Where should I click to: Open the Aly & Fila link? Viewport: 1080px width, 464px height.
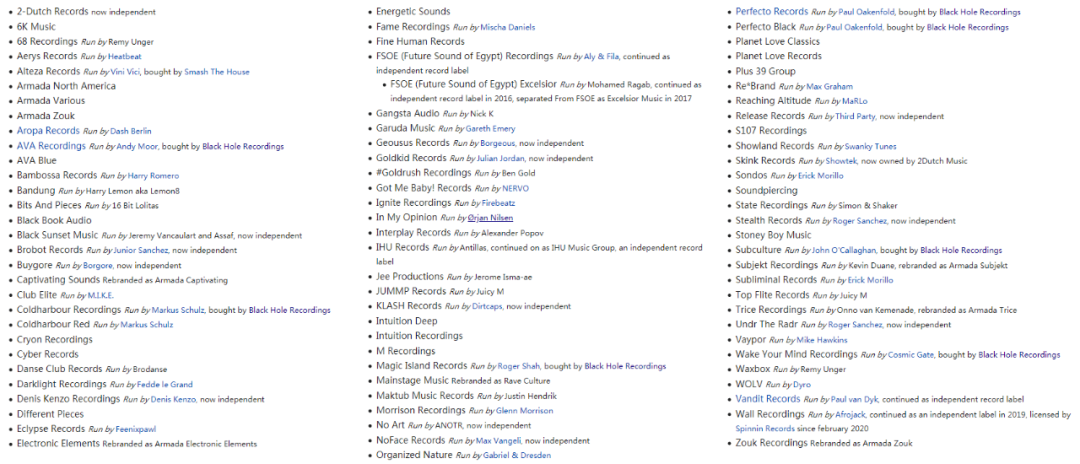pos(603,56)
